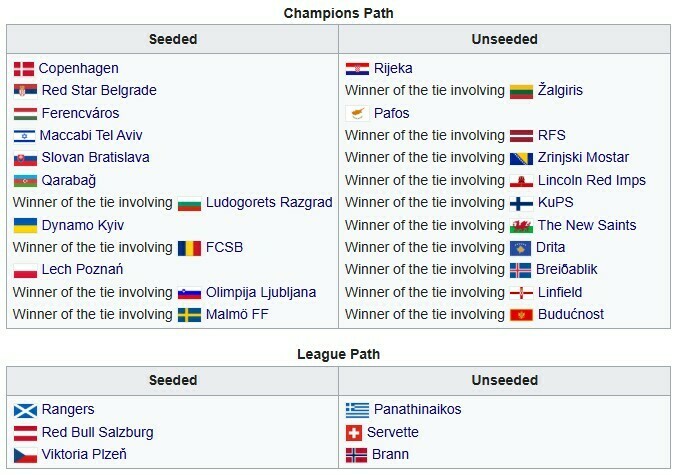This screenshot has height=475, width=676.
Task: Click the Denmark flag beside Copenhagen
Action: 24,69
